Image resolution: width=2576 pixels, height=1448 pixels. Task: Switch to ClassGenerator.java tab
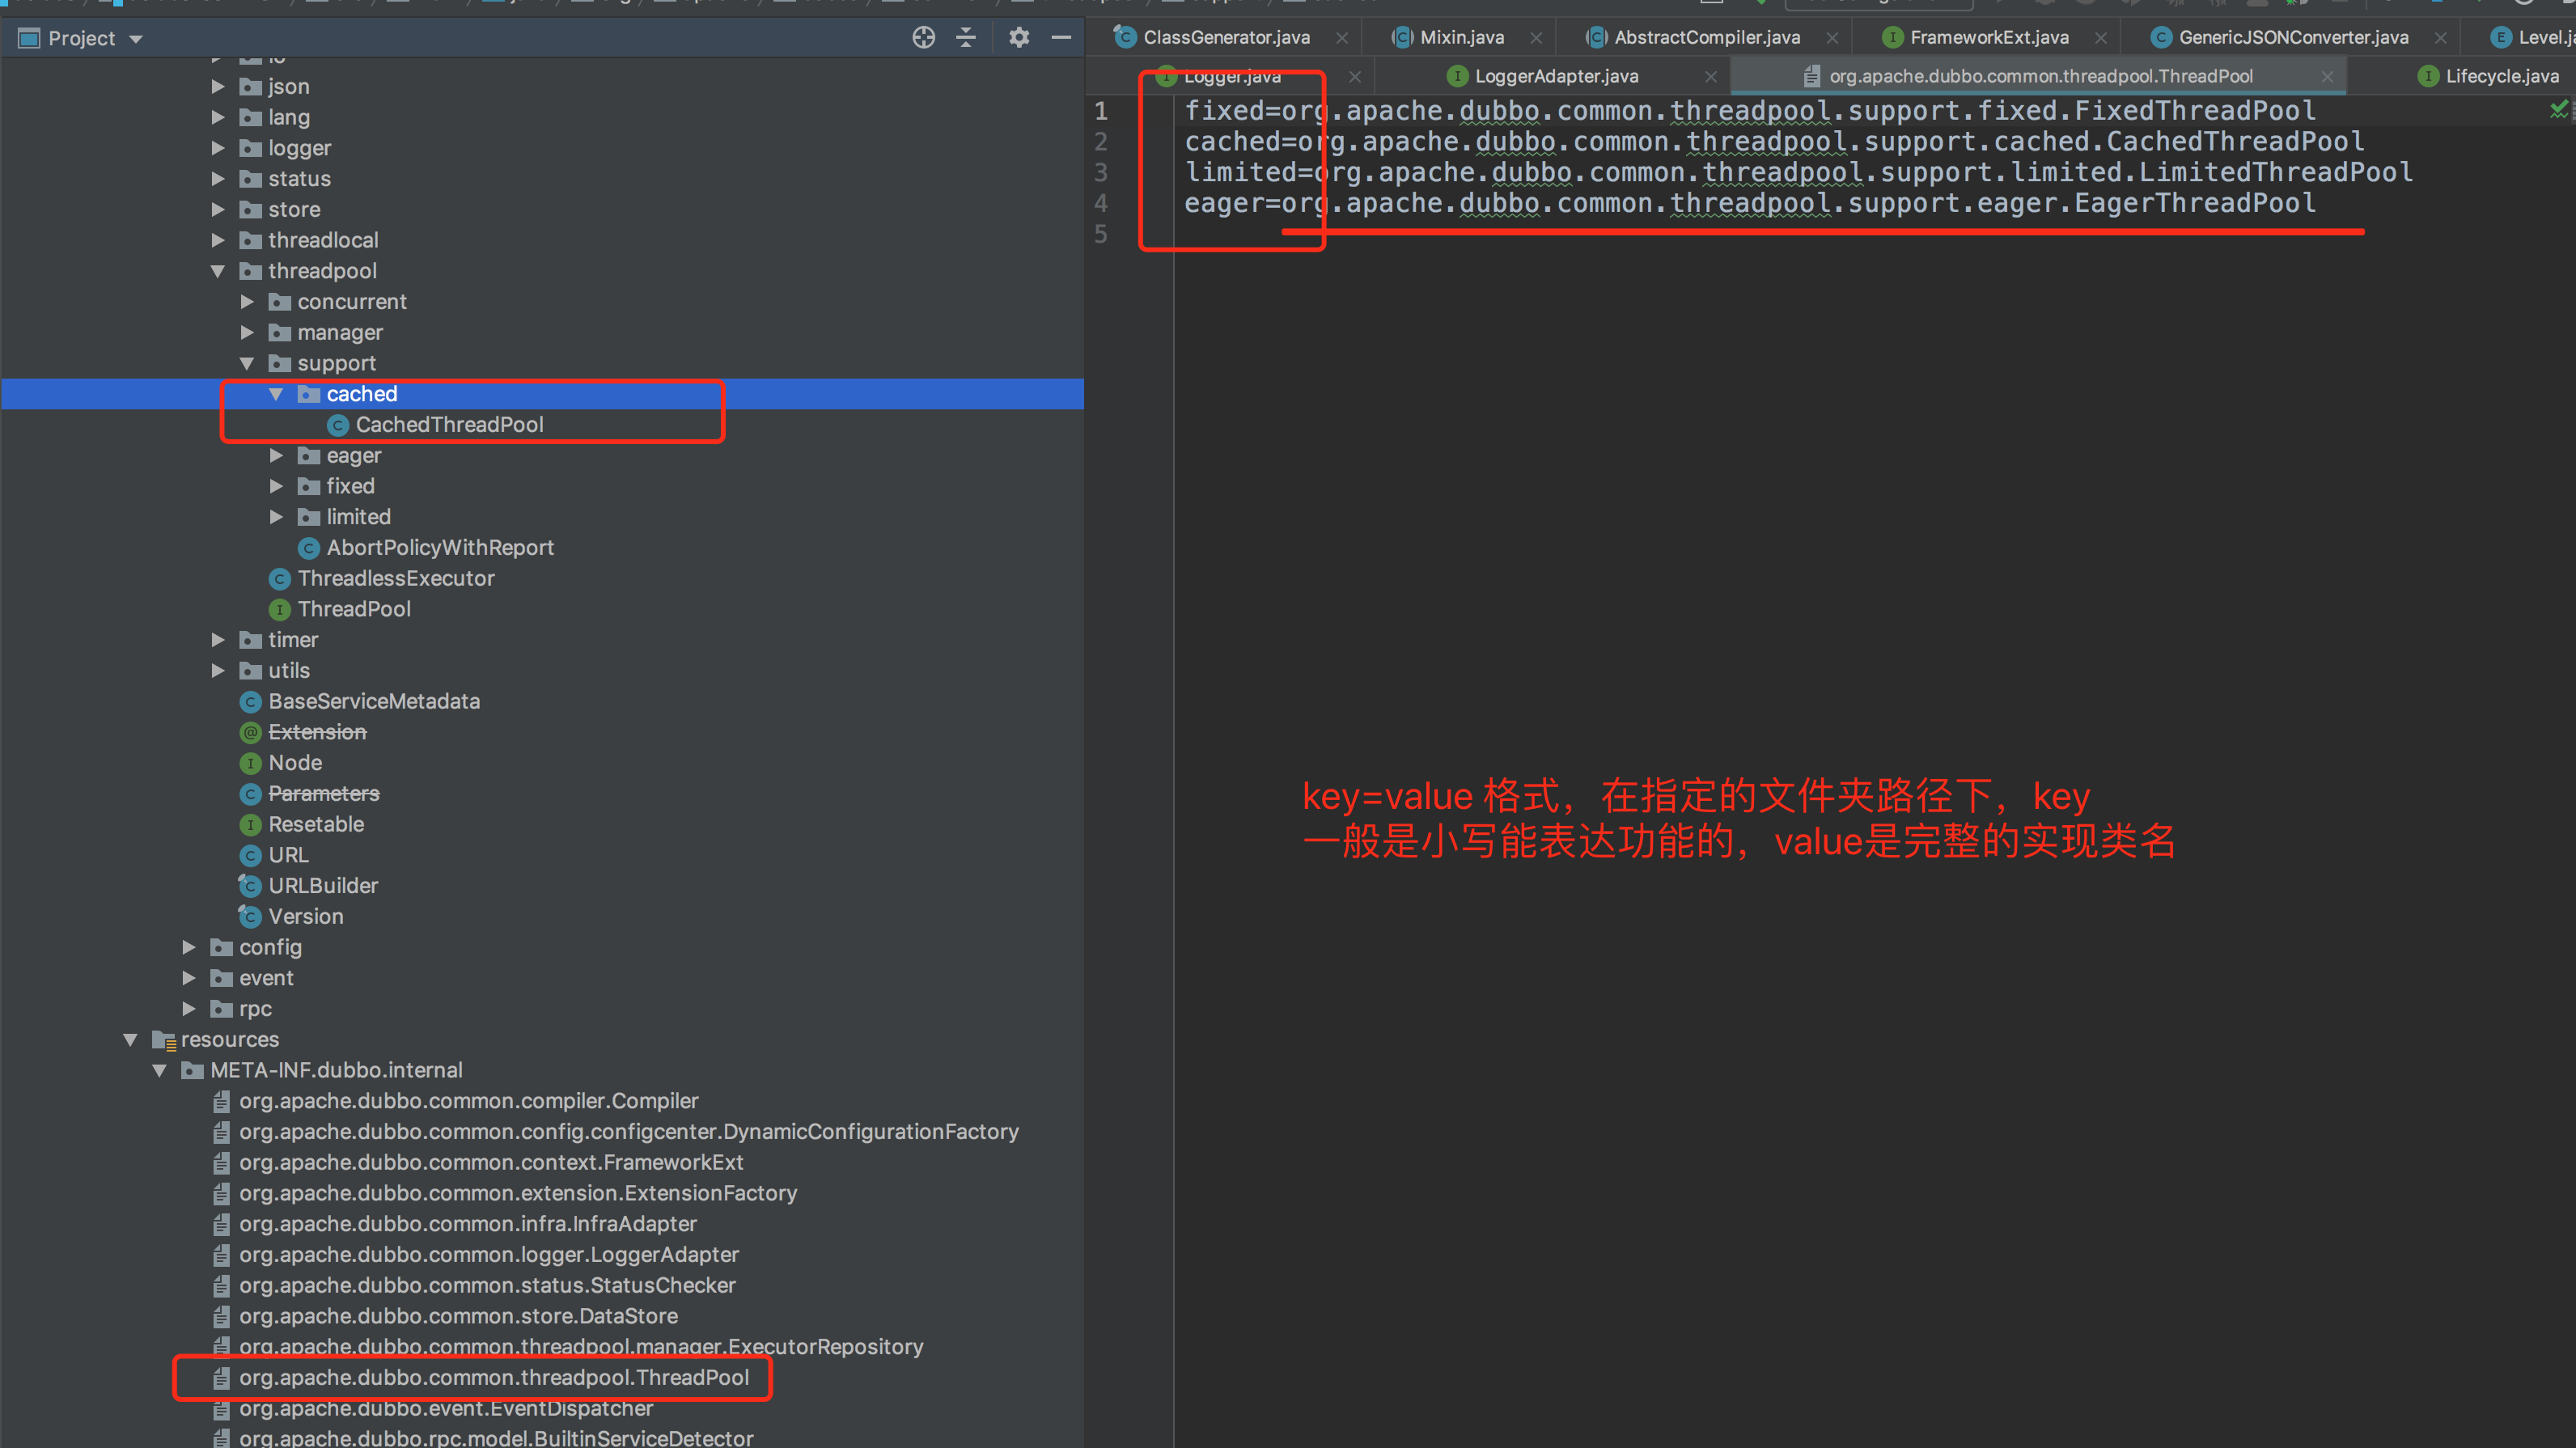1226,37
